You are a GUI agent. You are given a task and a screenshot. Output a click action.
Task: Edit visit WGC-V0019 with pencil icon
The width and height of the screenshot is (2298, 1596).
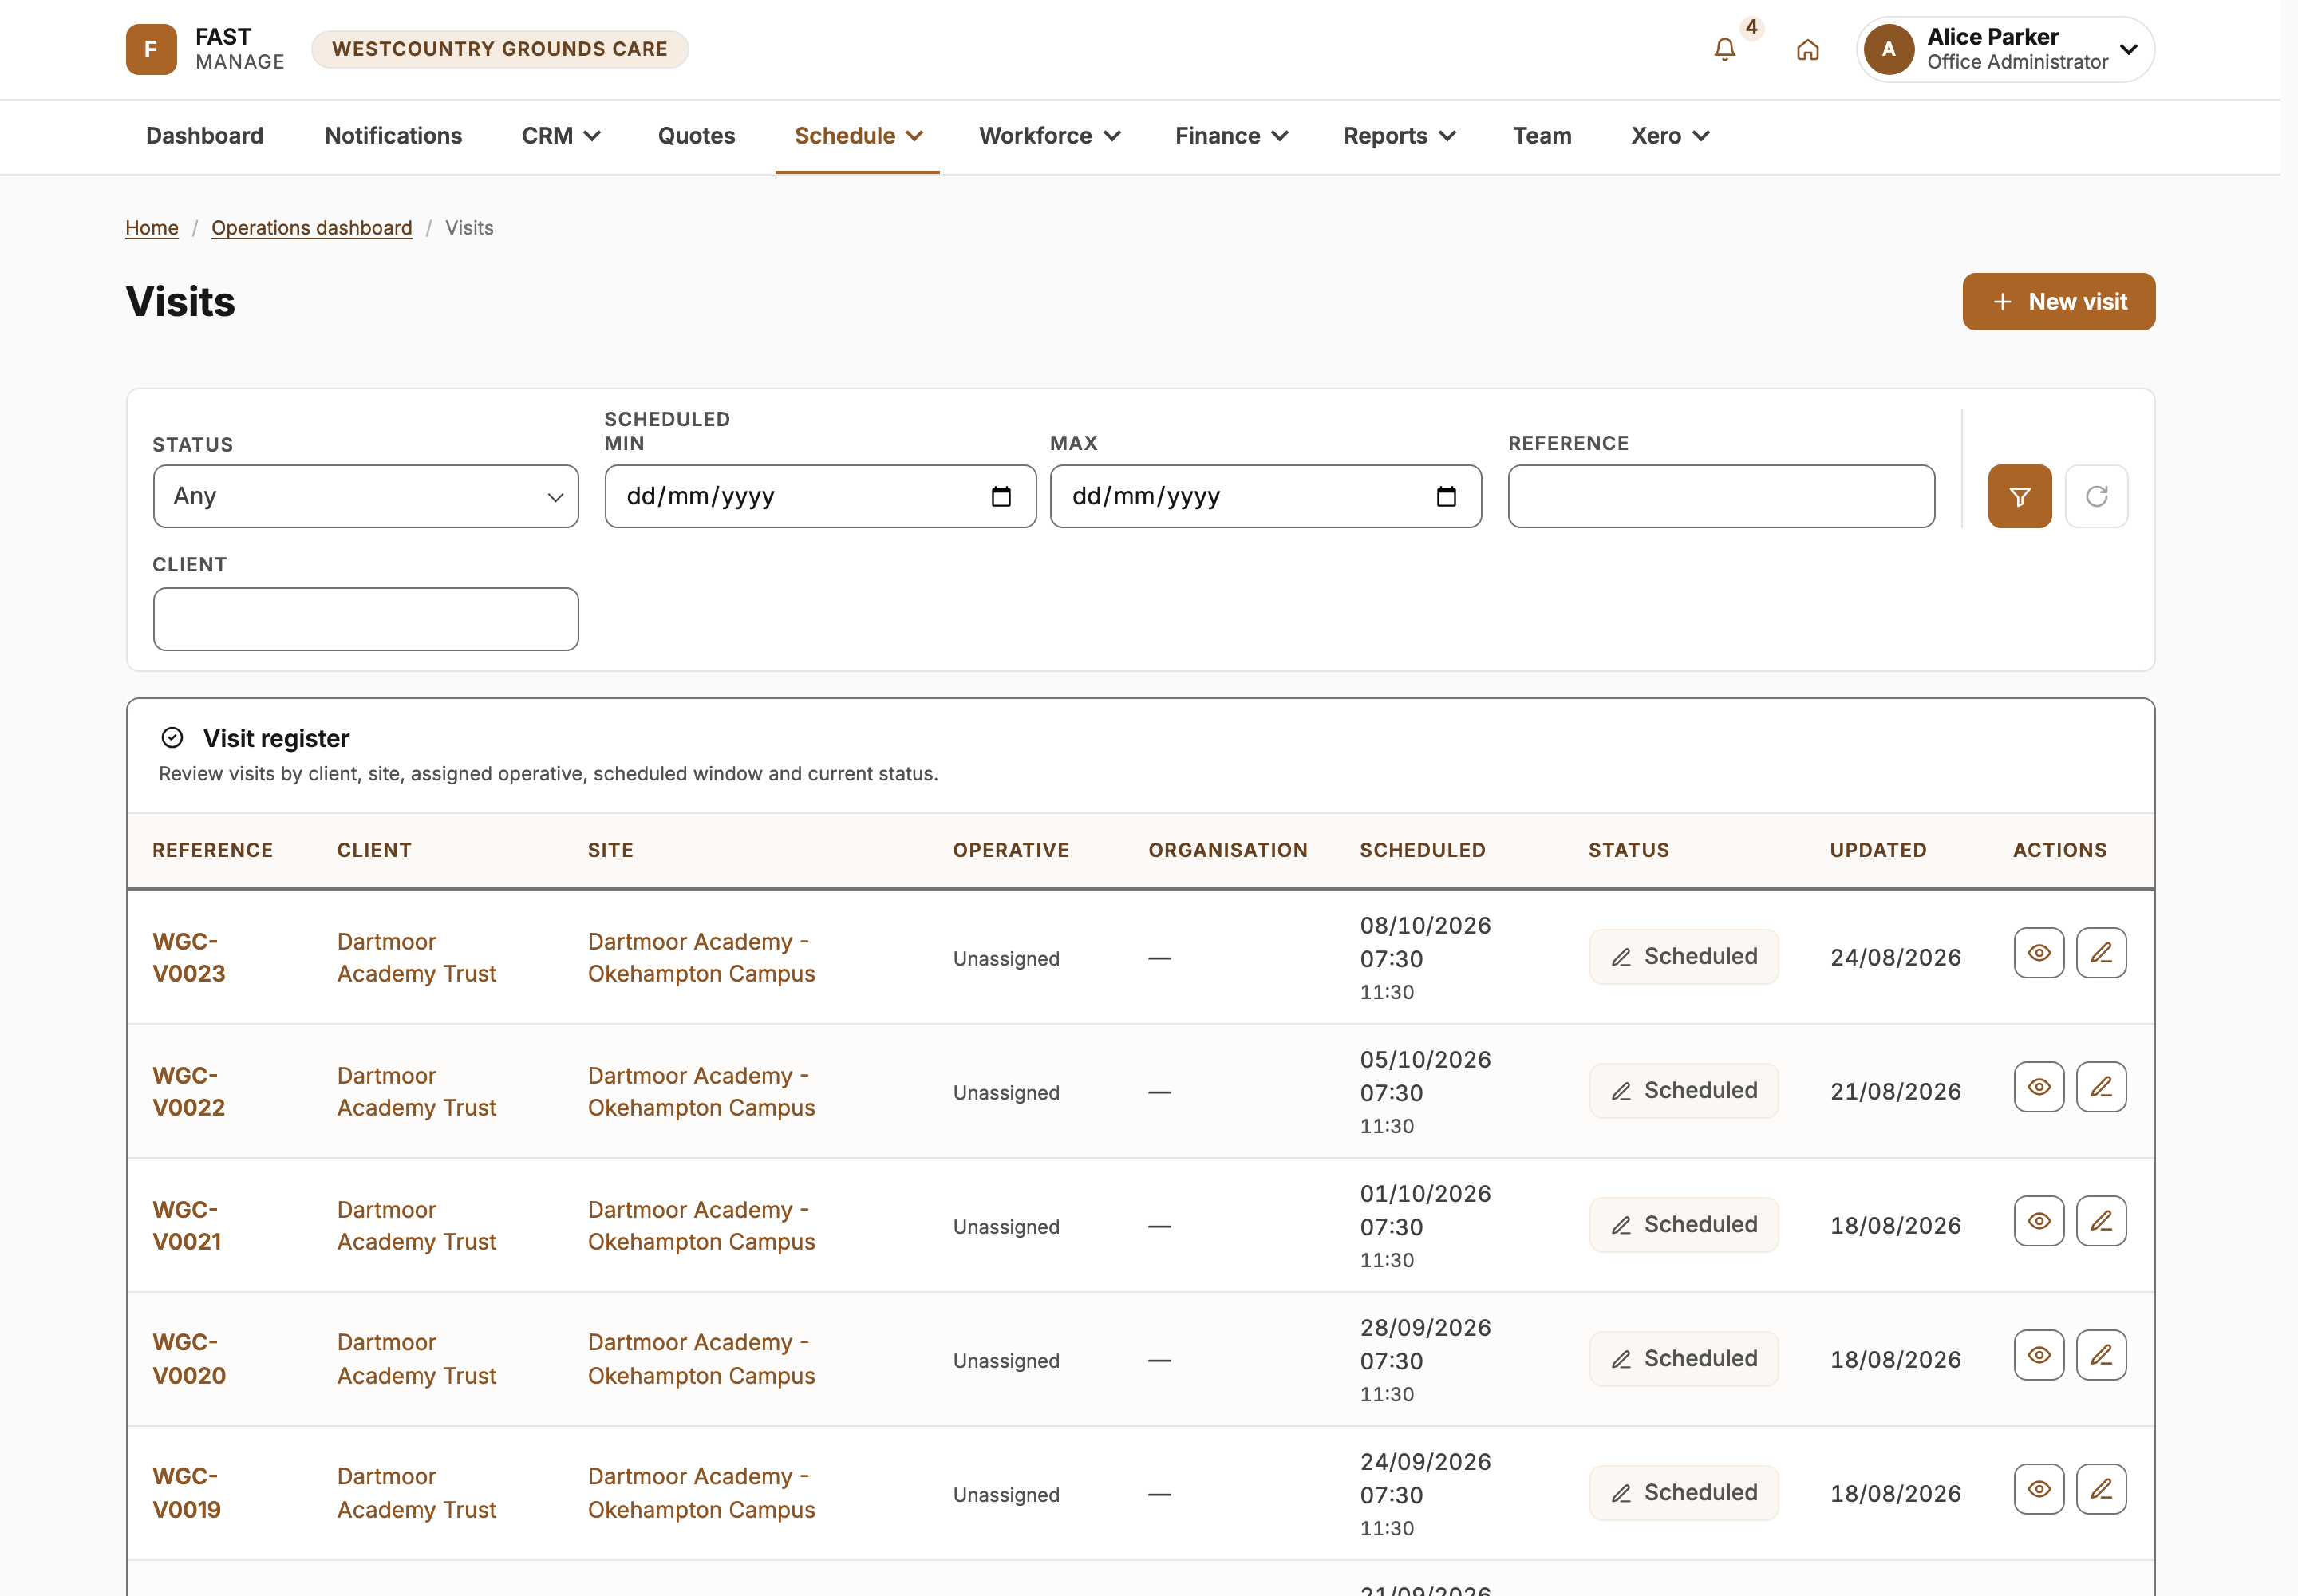(x=2101, y=1489)
